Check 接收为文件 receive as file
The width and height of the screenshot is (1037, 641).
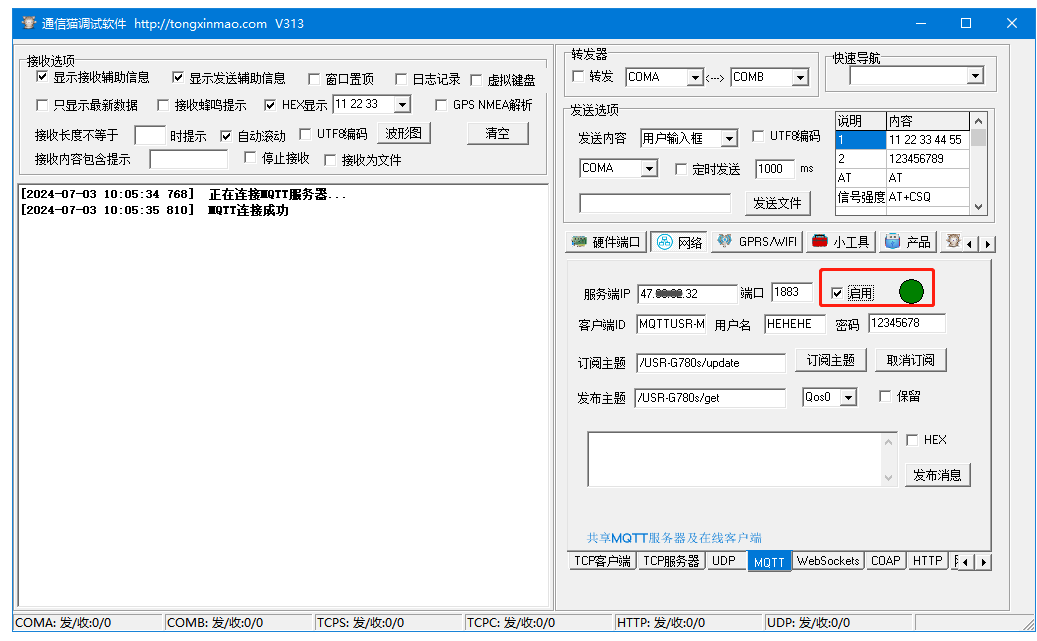click(x=330, y=160)
